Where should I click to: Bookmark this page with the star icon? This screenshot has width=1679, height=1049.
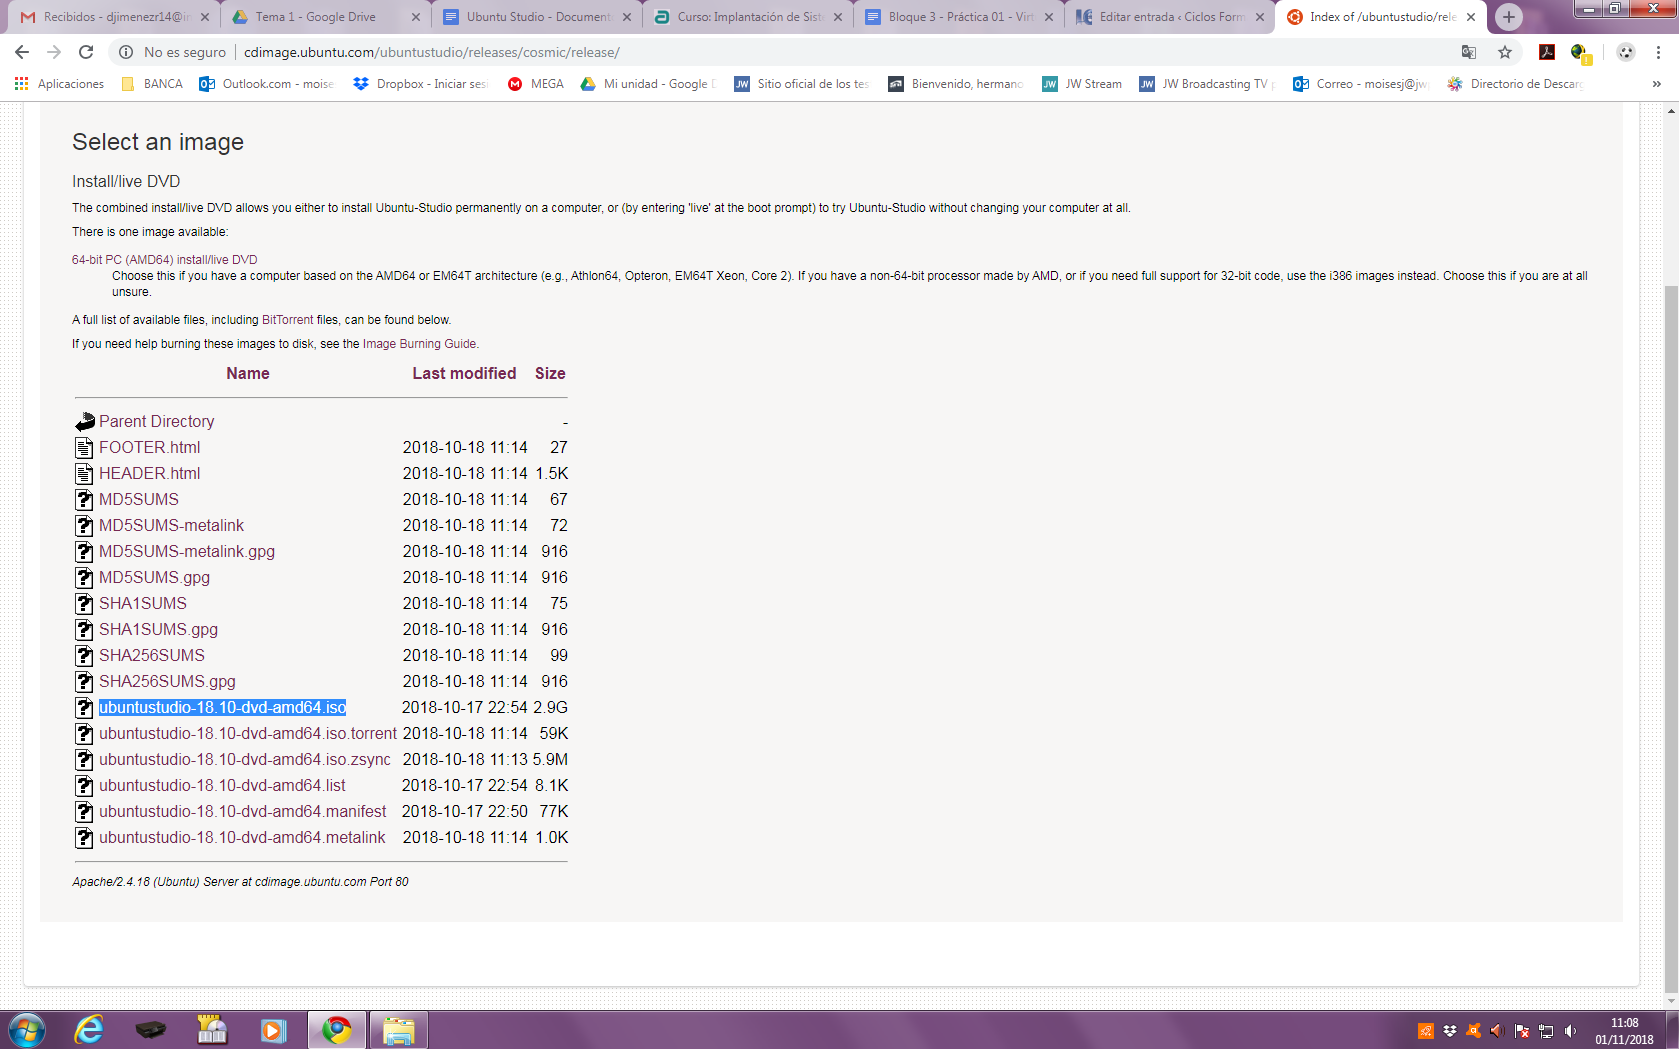tap(1505, 52)
